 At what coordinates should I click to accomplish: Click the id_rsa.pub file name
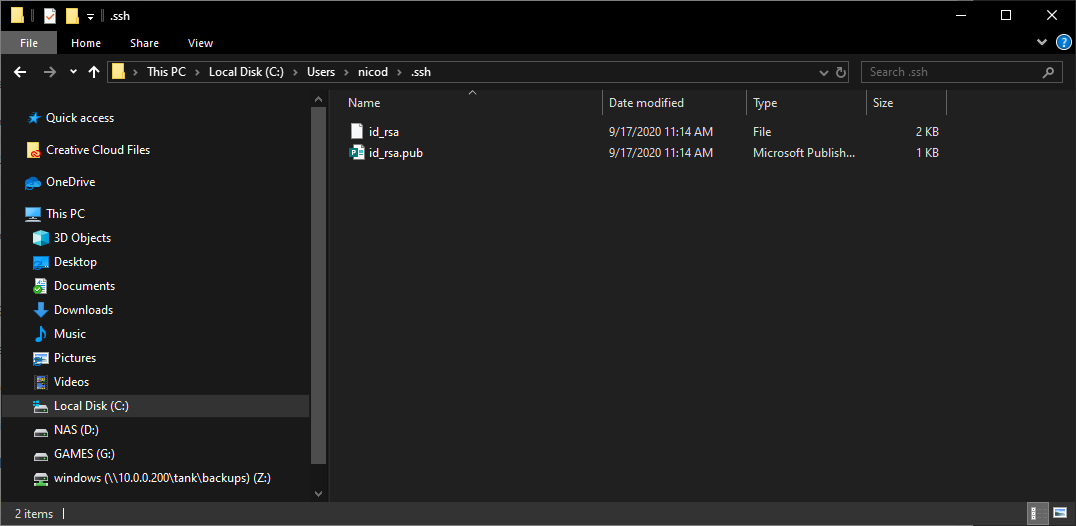[396, 153]
